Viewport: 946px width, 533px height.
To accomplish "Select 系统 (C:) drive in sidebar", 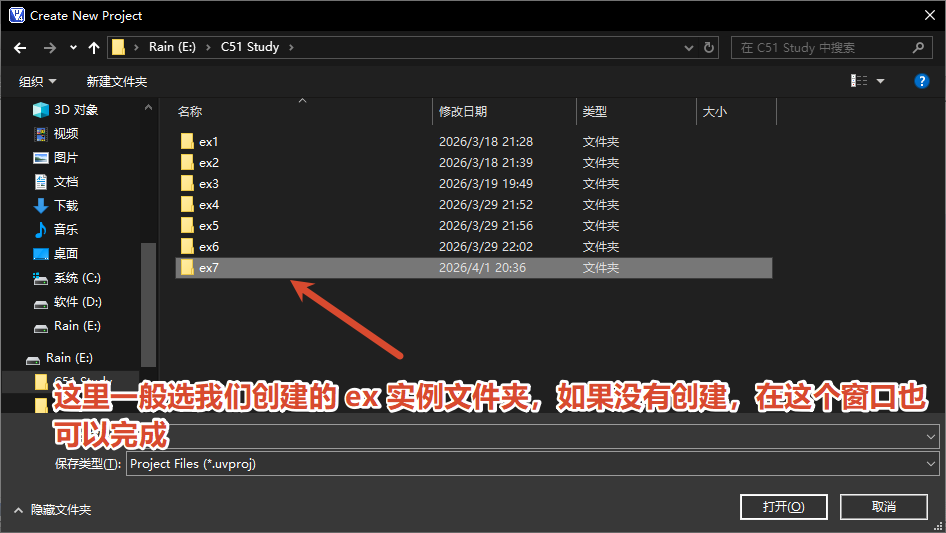I will (x=66, y=278).
